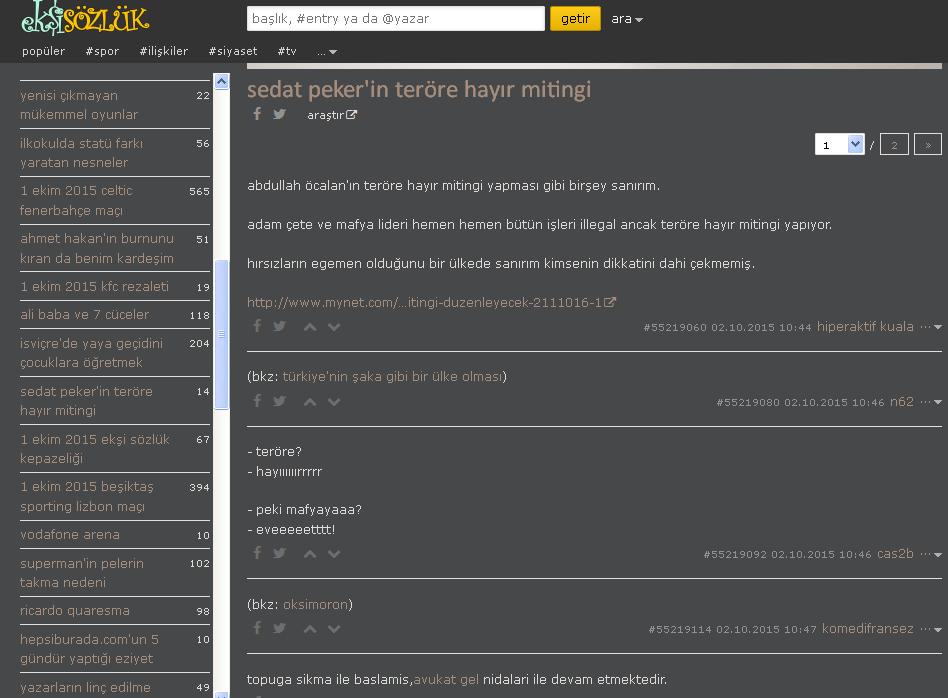This screenshot has width=948, height=698.
Task: Open the mynet.com news link
Action: pyautogui.click(x=430, y=302)
